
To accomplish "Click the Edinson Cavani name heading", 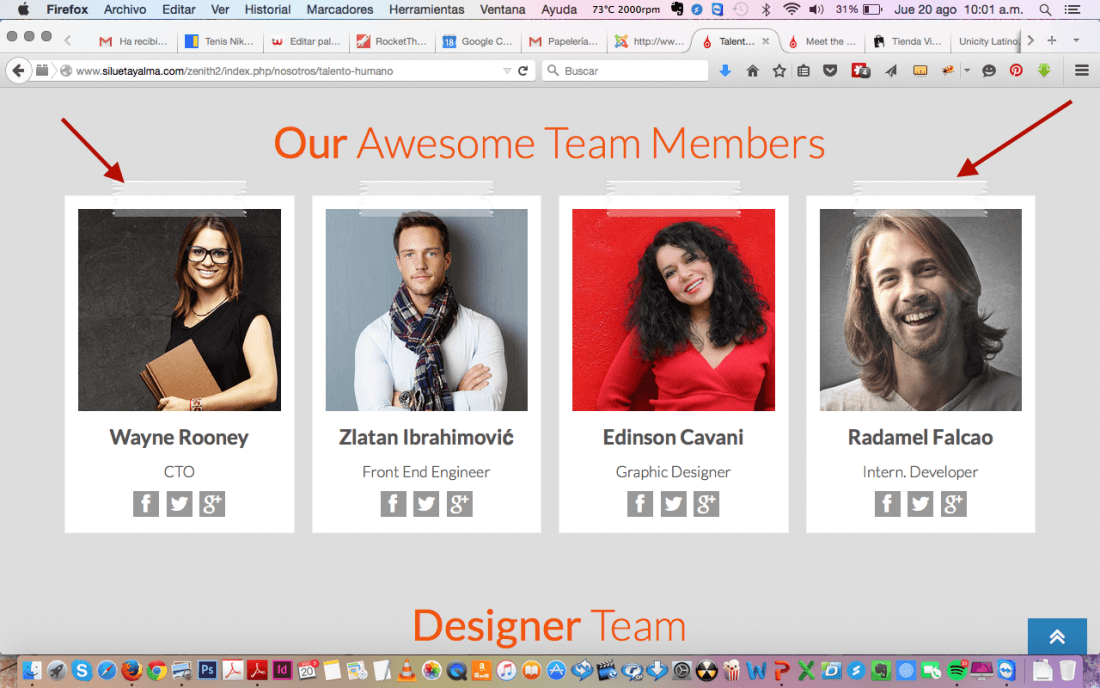I will (673, 438).
